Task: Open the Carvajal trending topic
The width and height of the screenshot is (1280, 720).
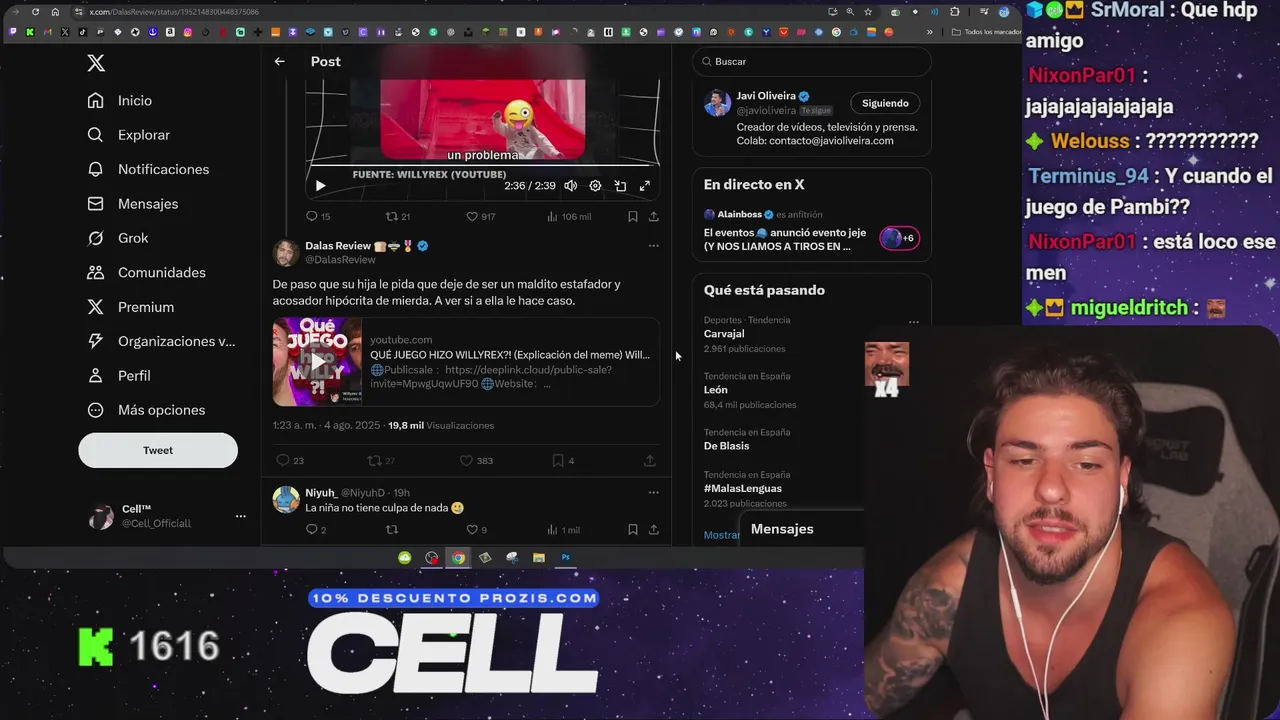Action: [x=724, y=334]
